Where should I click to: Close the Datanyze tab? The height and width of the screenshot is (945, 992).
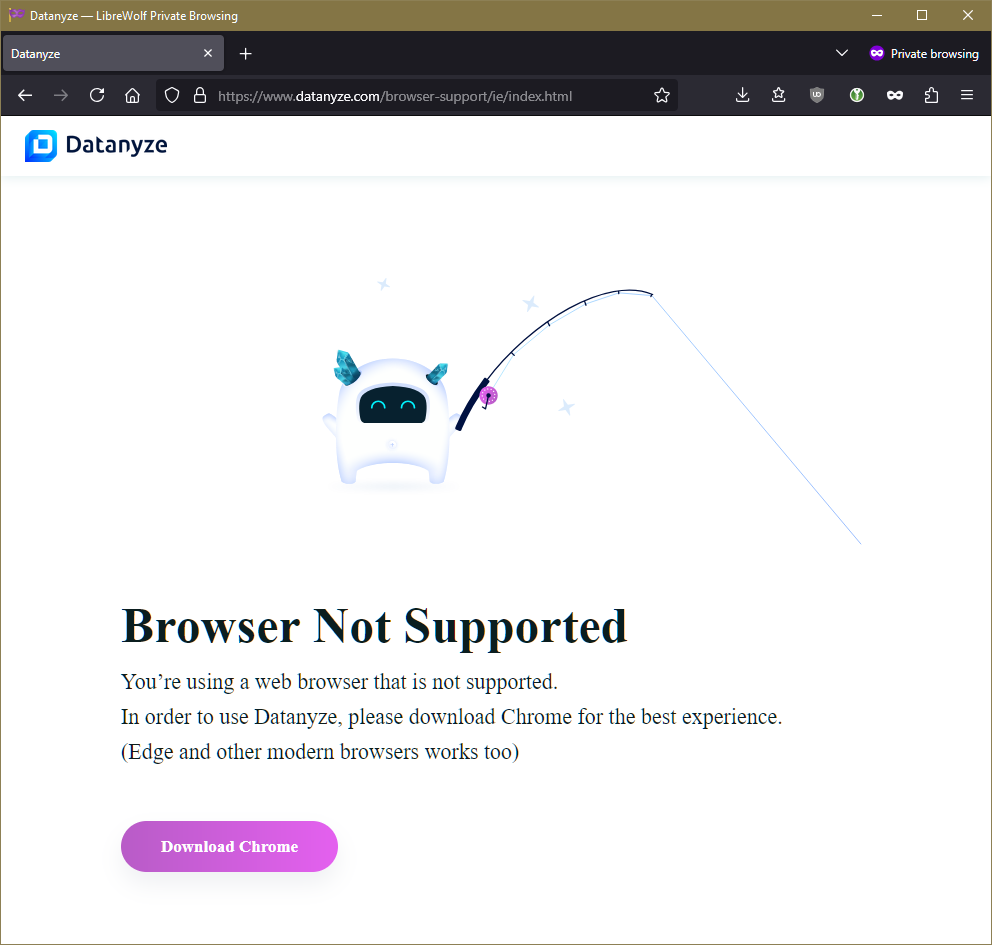pos(208,53)
